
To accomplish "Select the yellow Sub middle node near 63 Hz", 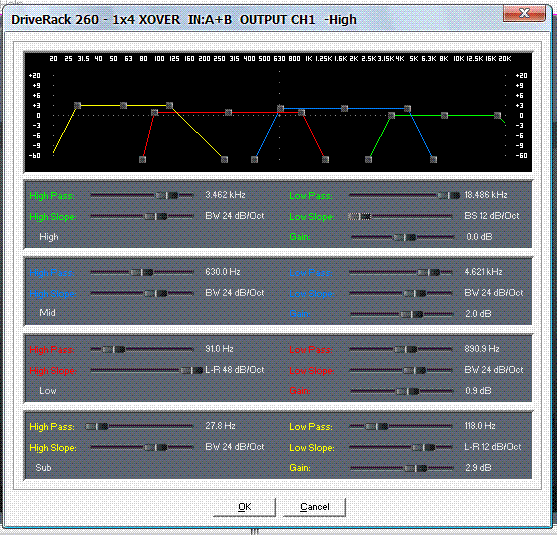I will pos(123,106).
